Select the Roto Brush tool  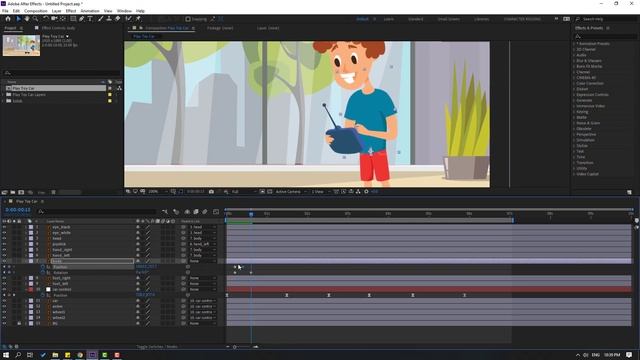click(x=129, y=19)
